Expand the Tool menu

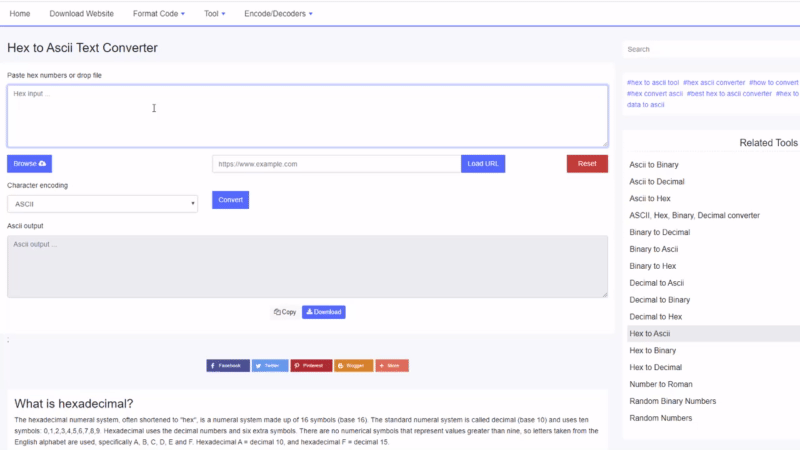214,14
